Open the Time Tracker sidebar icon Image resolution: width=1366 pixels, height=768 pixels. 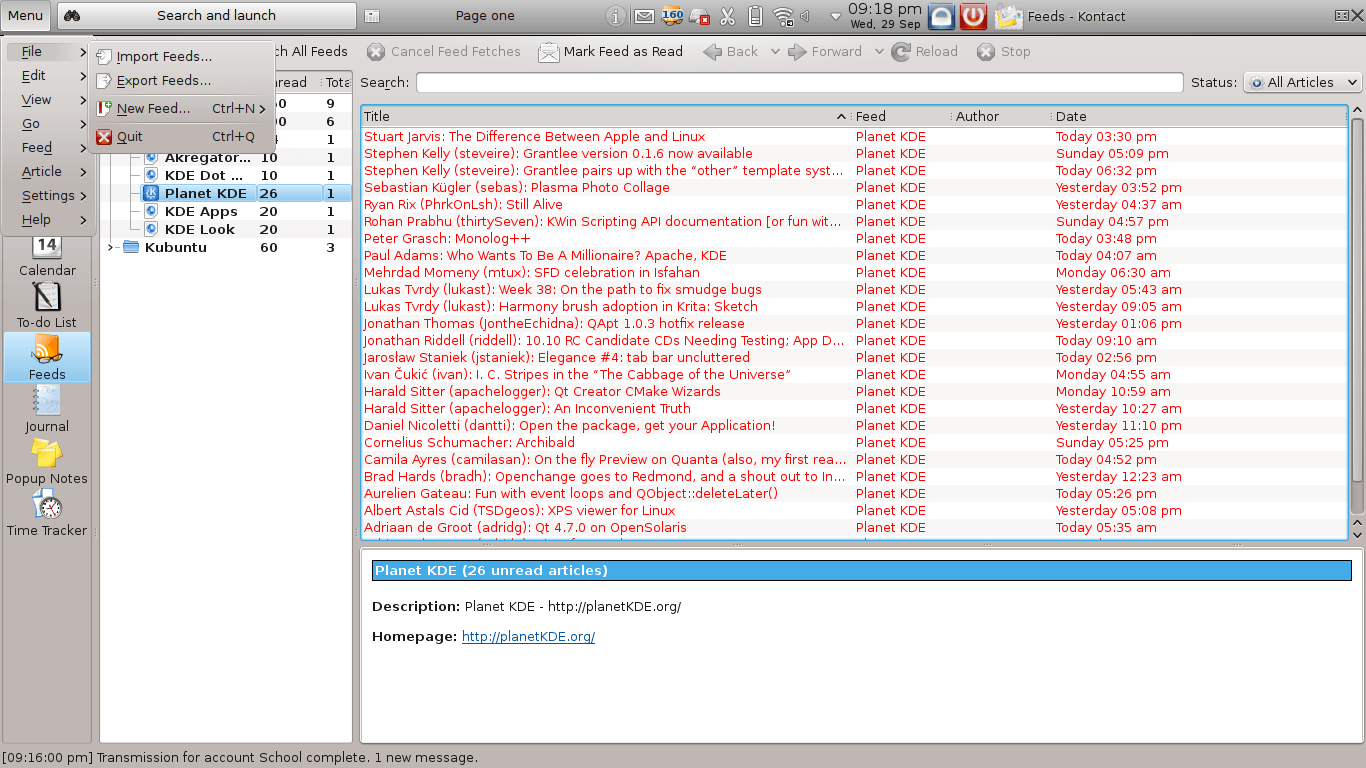[47, 512]
